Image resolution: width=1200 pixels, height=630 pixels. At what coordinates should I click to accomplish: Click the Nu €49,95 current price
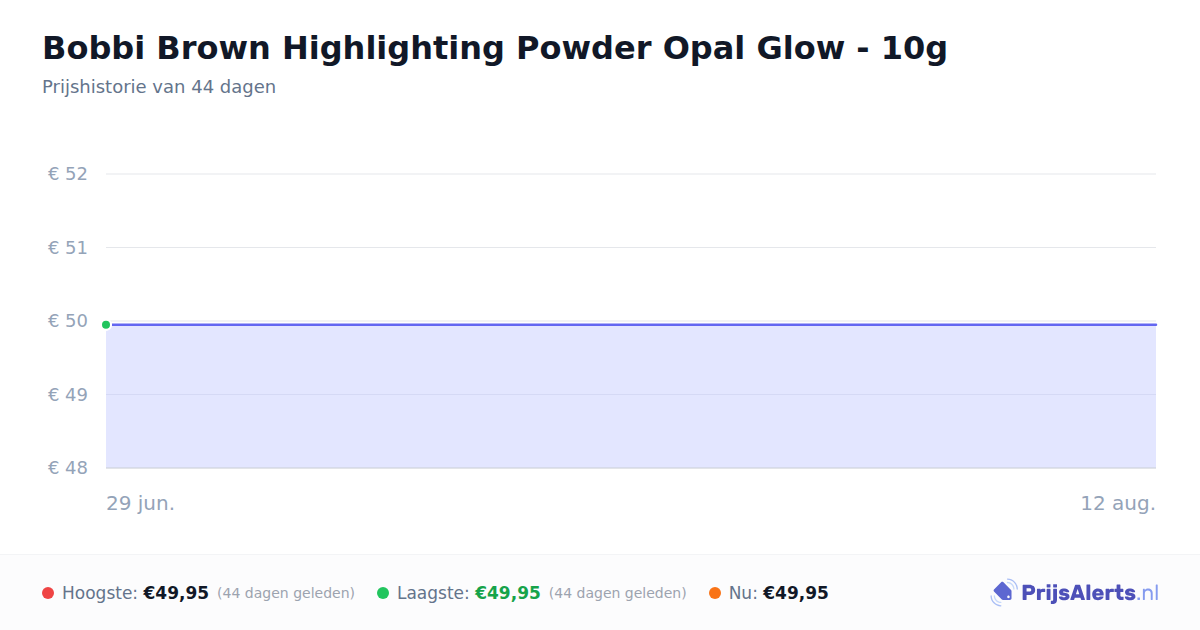coord(796,593)
